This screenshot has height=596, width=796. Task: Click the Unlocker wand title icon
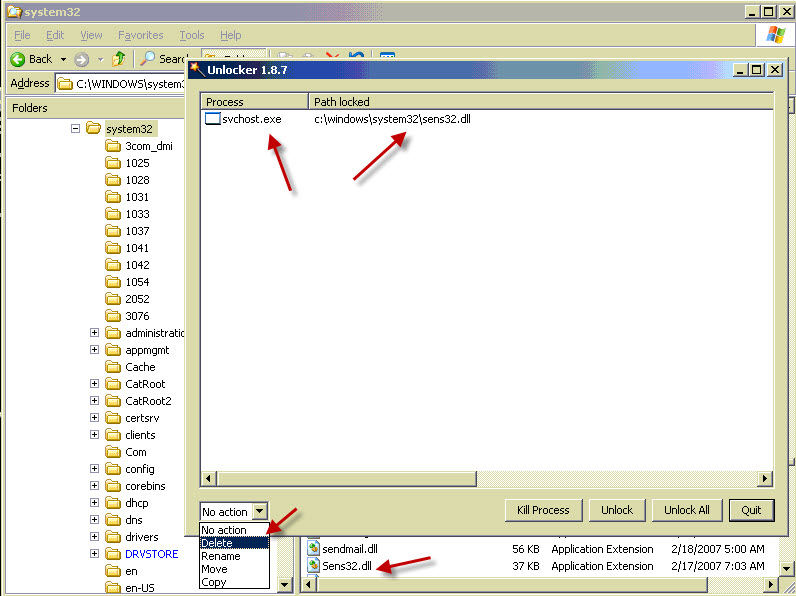(x=197, y=69)
